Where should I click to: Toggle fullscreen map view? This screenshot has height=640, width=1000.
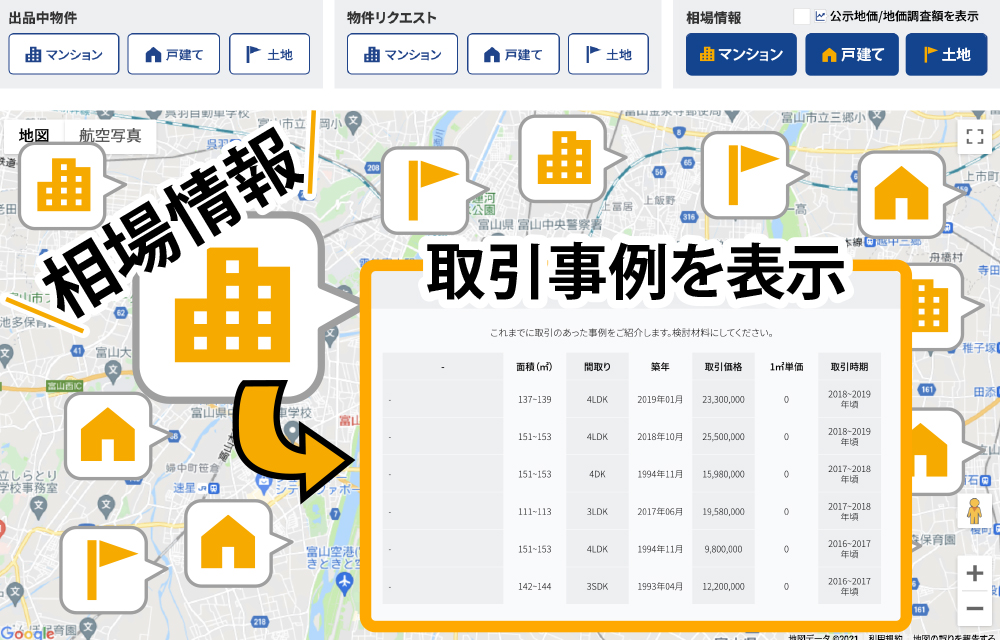click(973, 137)
